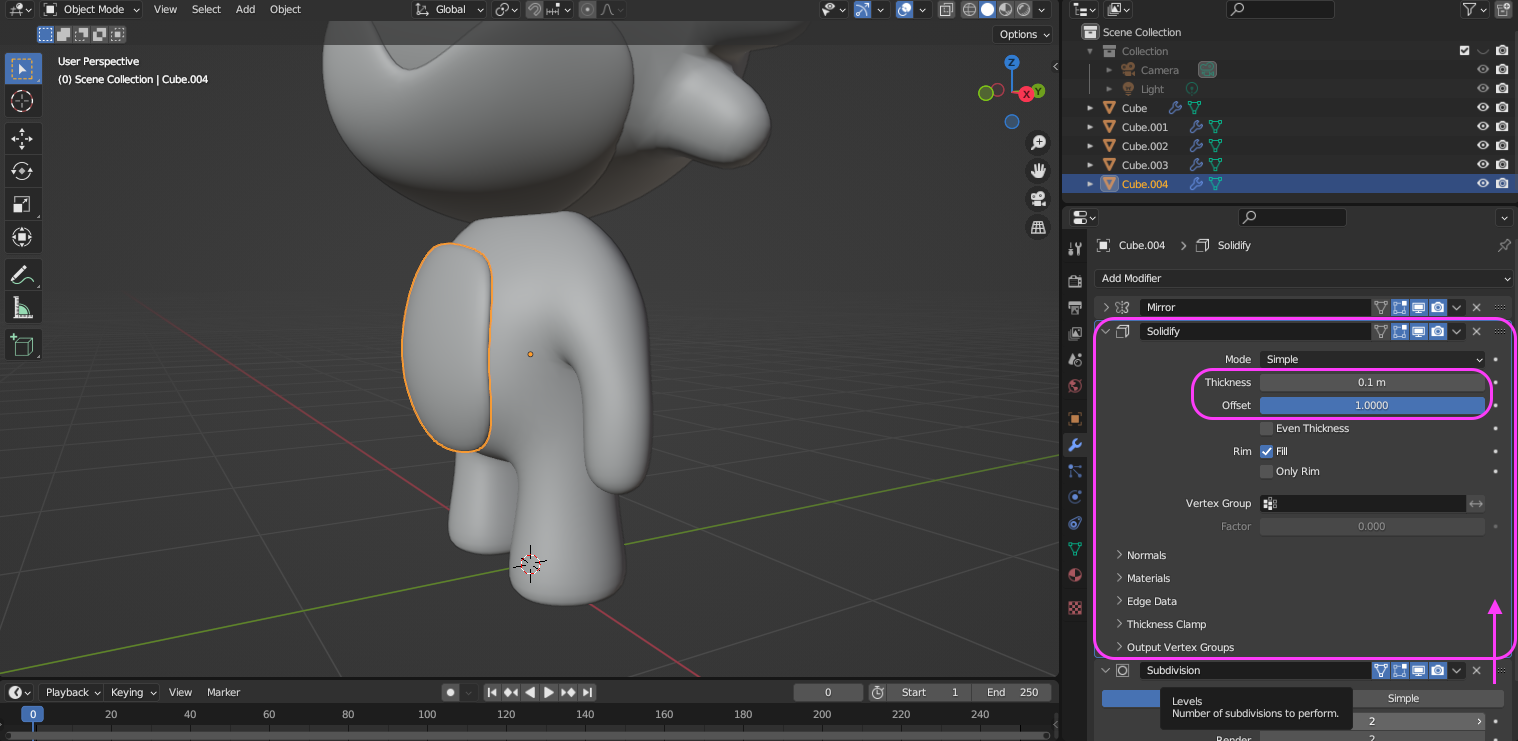Enable the Even Thickness checkbox
Screen dimensions: 1518x741
(1266, 428)
